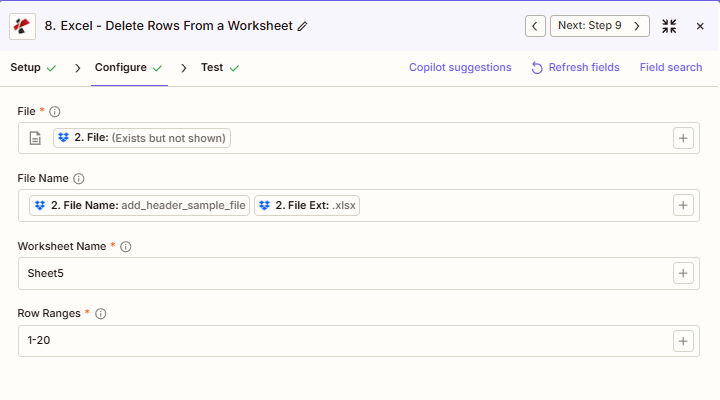Click the Excel app logo icon
The width and height of the screenshot is (720, 400).
22,26
